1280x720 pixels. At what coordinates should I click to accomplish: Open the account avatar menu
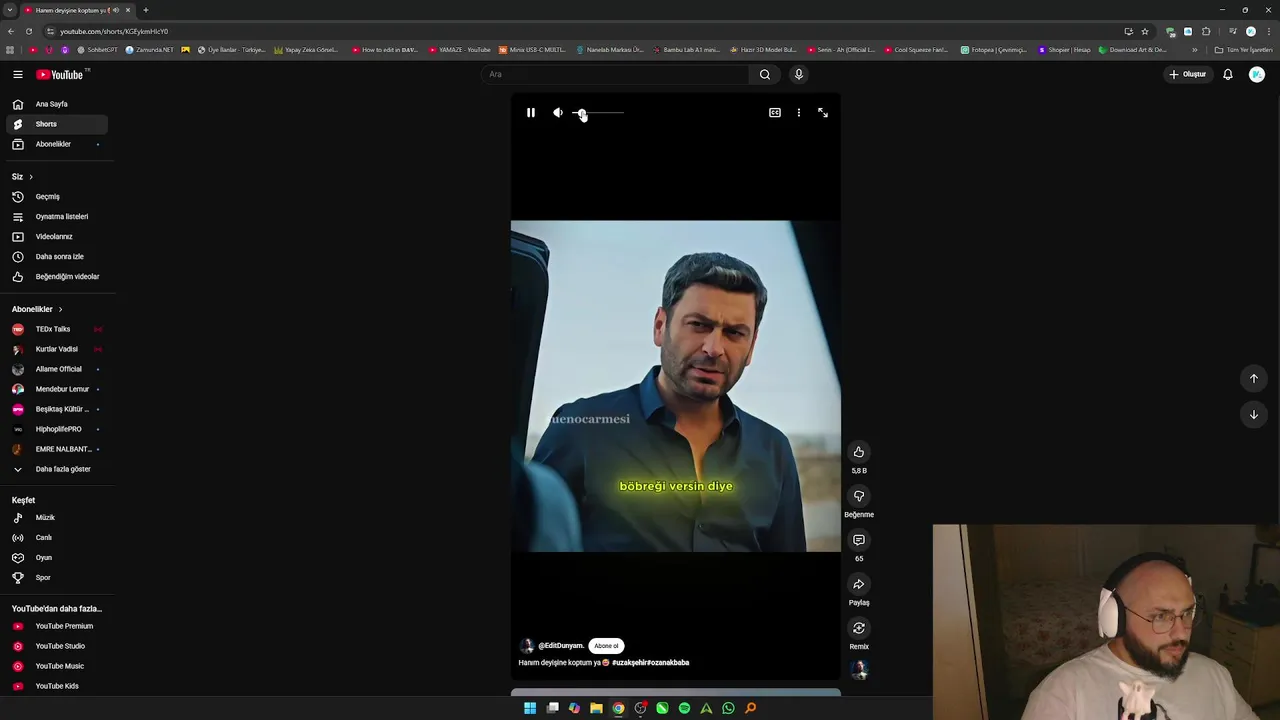click(1257, 74)
